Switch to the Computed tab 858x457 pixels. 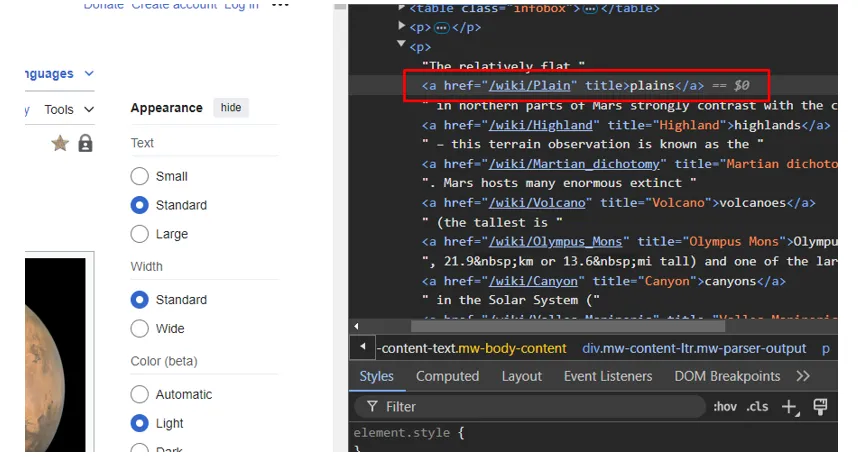coord(447,376)
